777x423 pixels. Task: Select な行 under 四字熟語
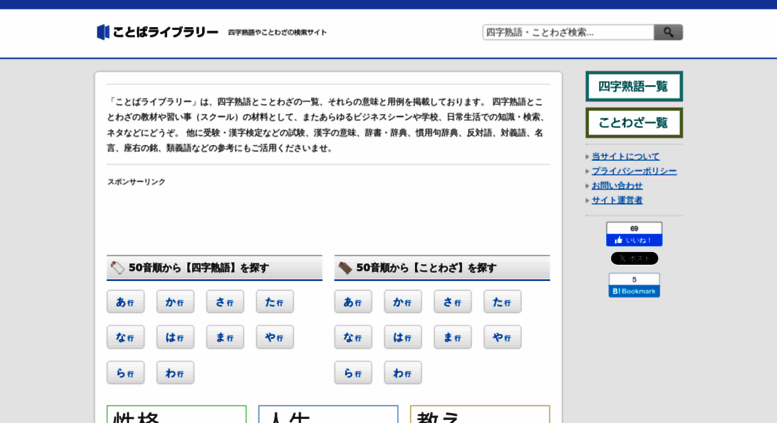125,337
